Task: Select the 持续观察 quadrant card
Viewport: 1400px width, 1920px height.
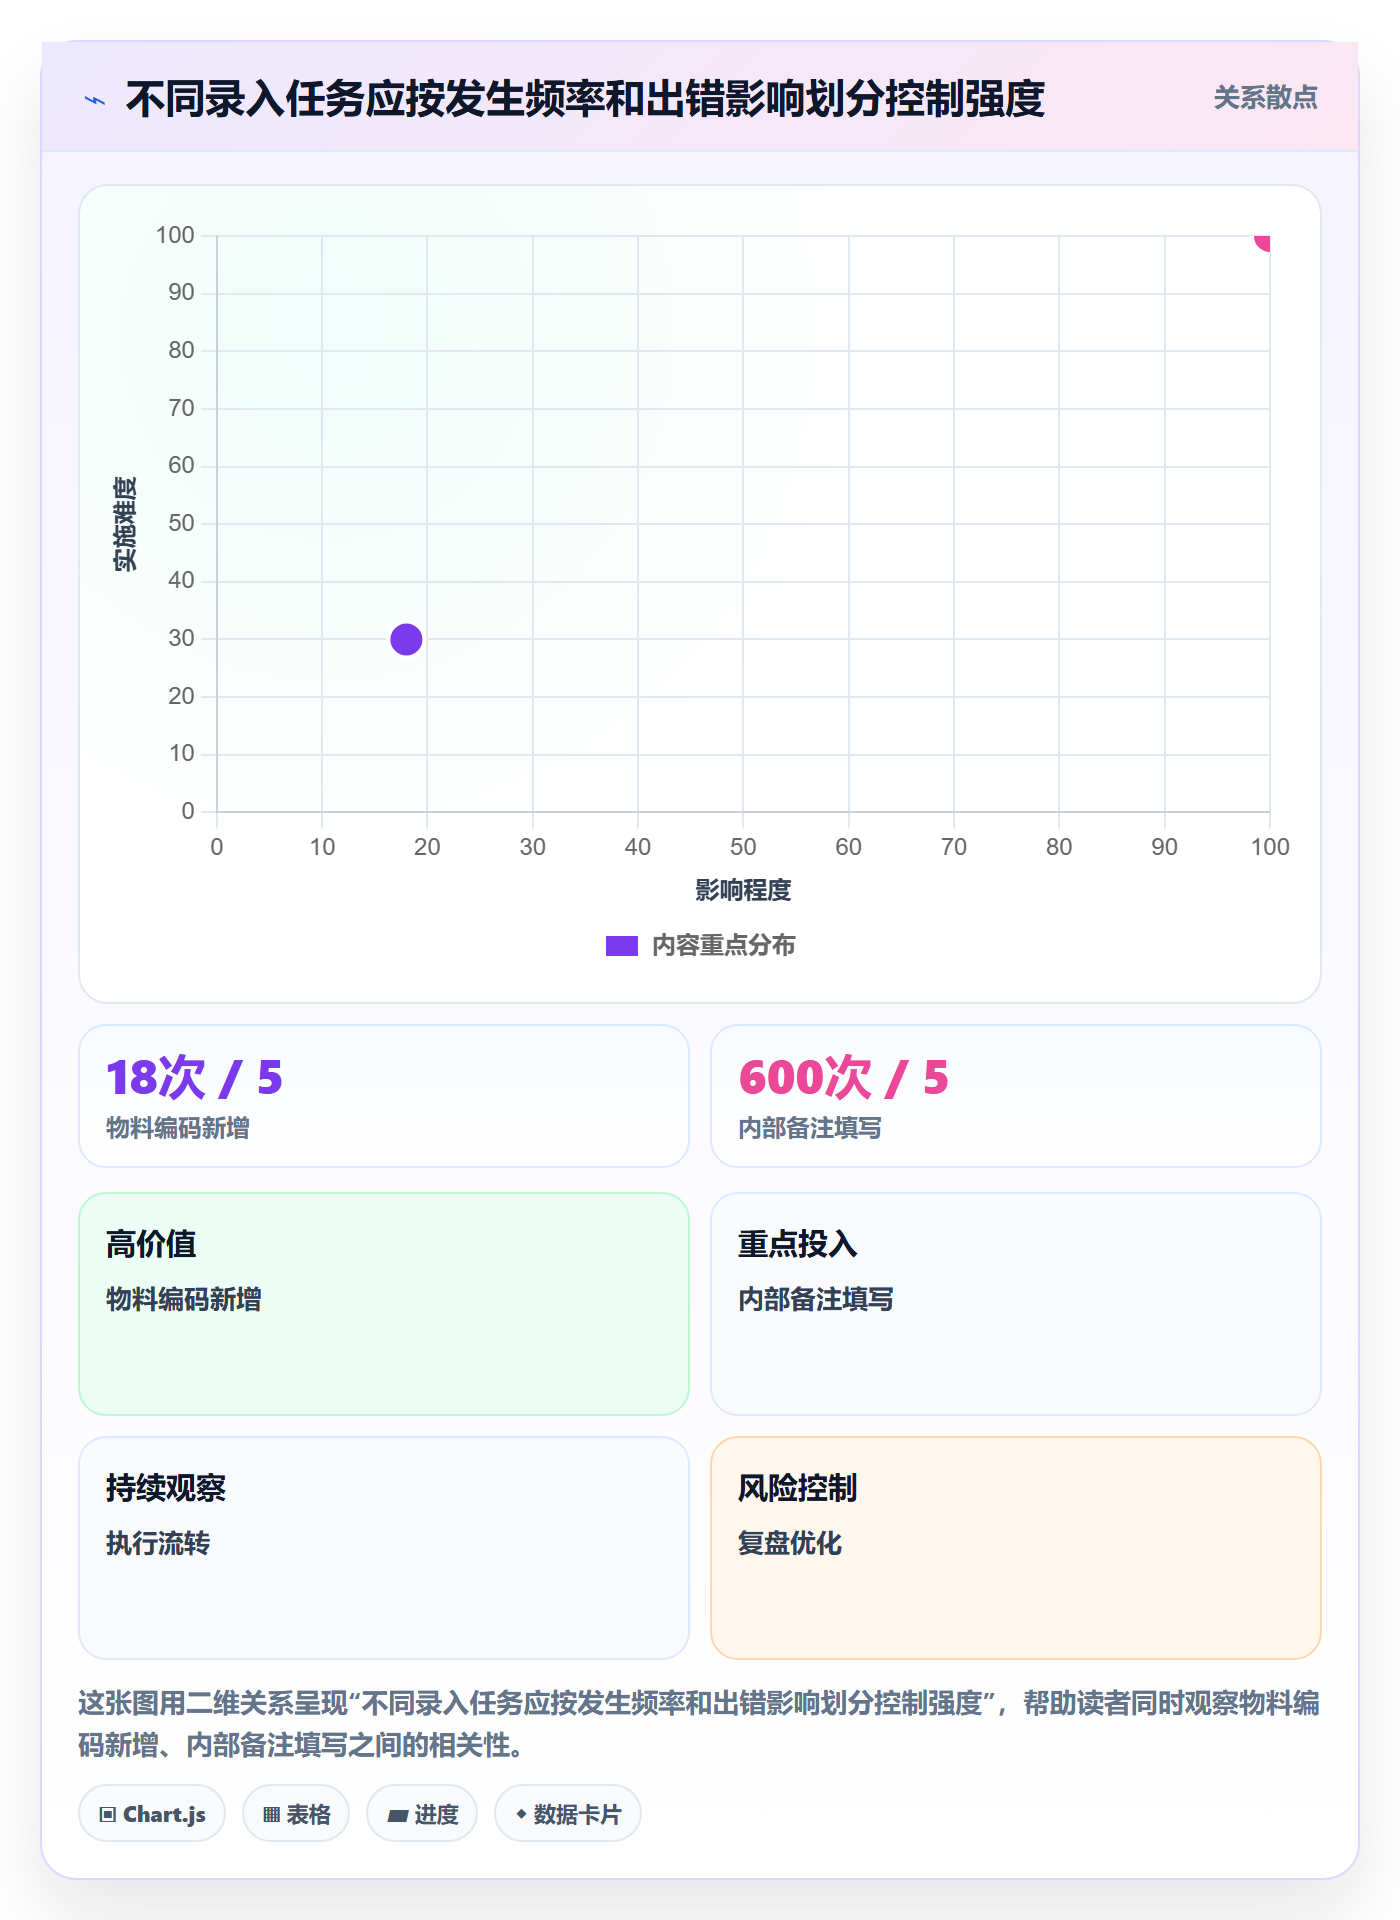Action: point(384,1548)
